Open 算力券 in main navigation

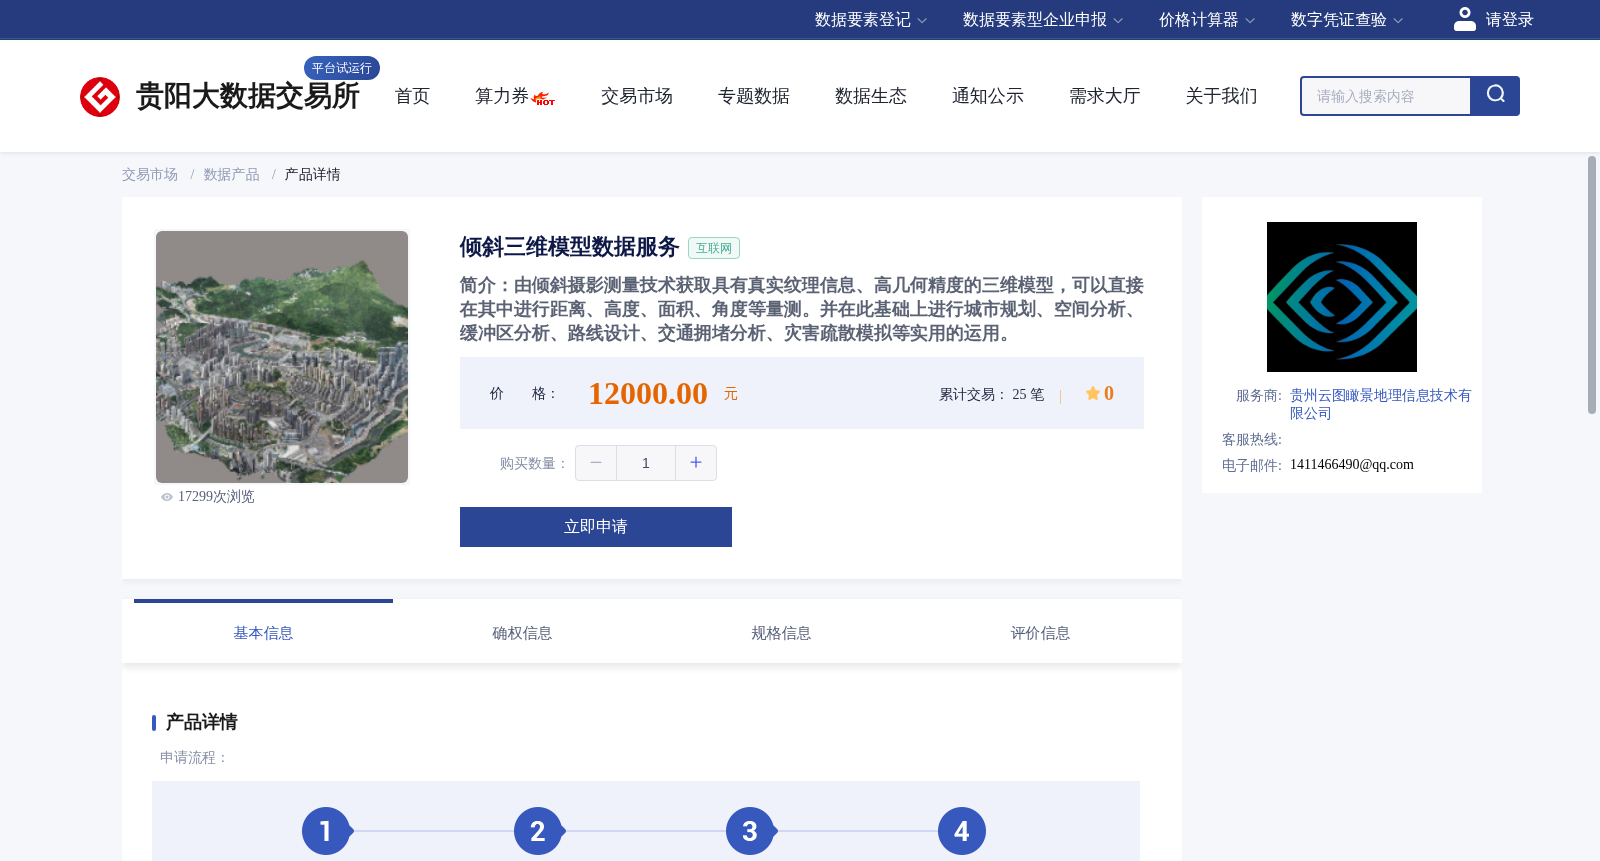click(x=502, y=96)
